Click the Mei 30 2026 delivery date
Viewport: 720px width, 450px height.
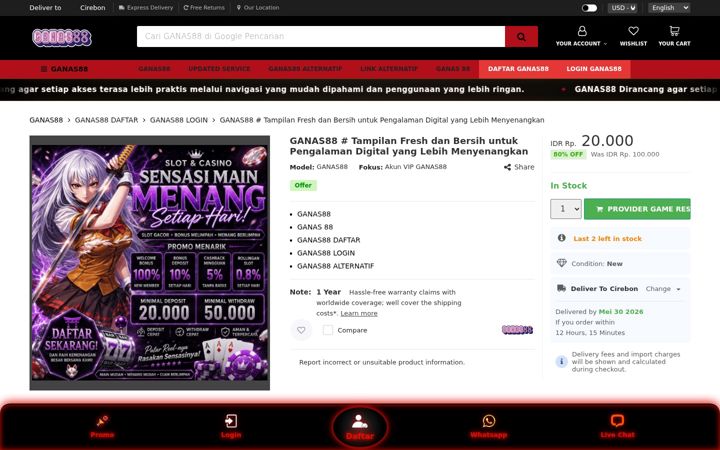(621, 311)
